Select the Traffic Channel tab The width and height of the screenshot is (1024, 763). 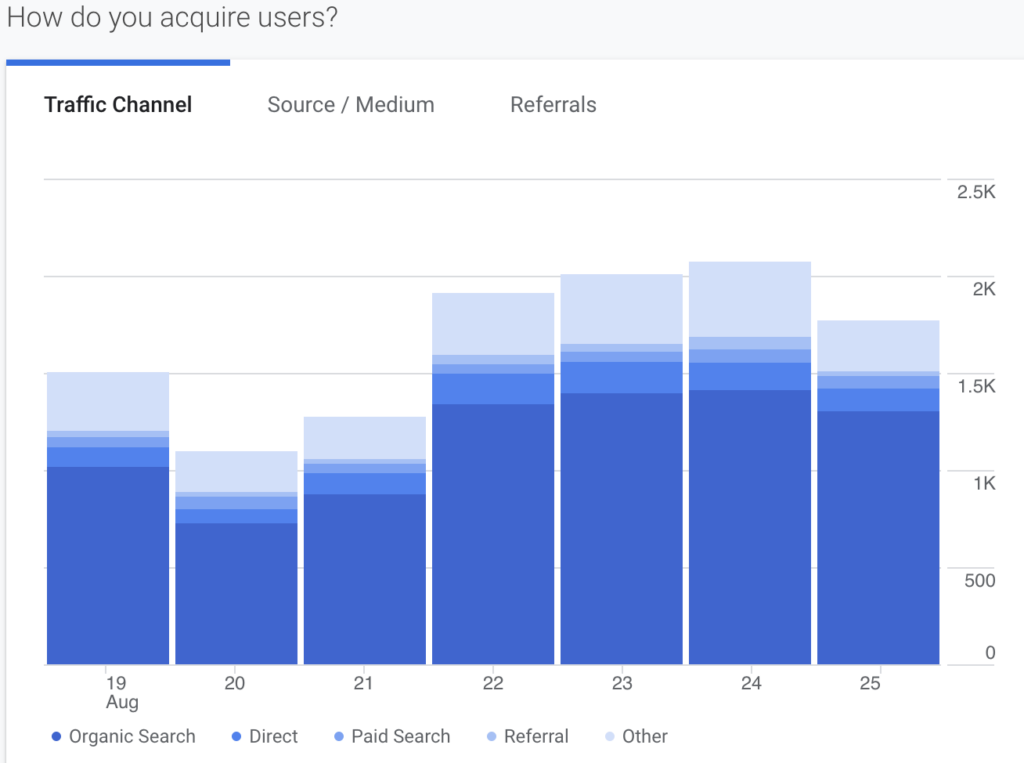(x=117, y=104)
